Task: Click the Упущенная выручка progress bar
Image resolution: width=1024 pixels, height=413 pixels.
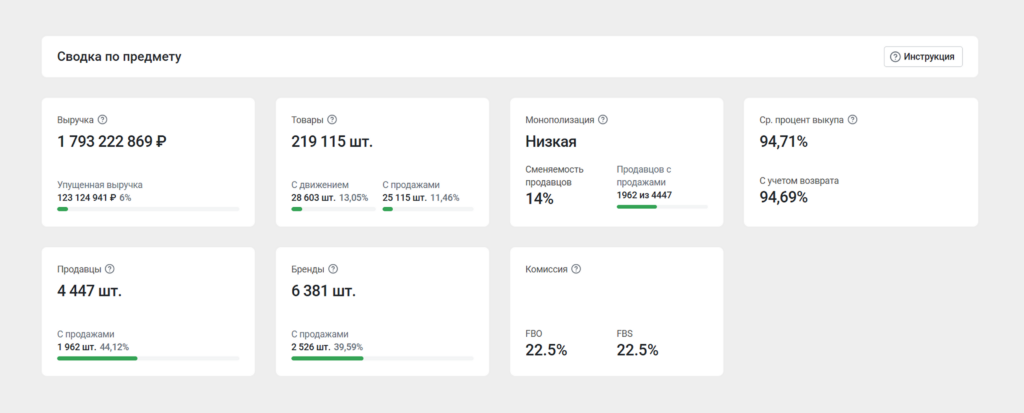Action: click(x=148, y=209)
